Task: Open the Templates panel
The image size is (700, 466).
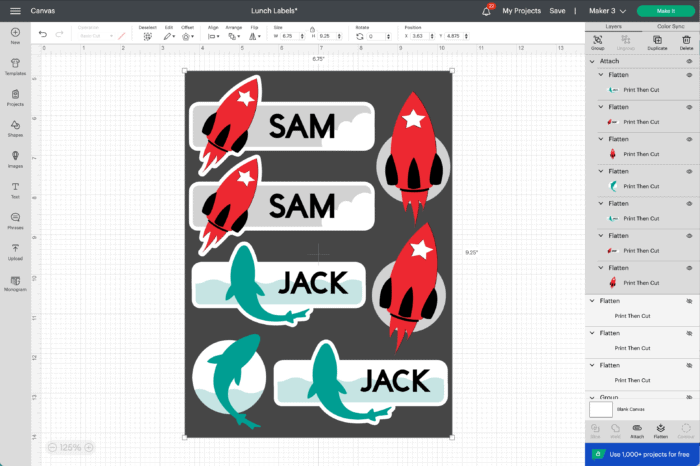Action: point(15,65)
